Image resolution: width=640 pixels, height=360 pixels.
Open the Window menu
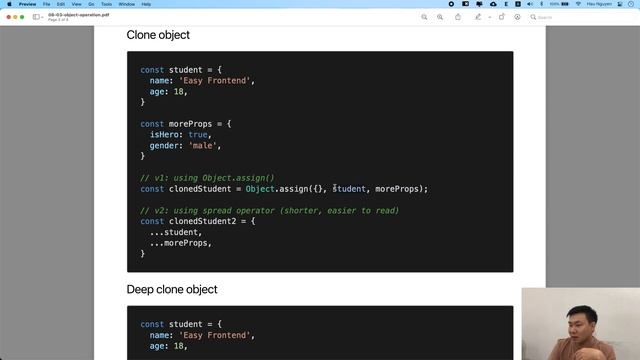(x=127, y=4)
